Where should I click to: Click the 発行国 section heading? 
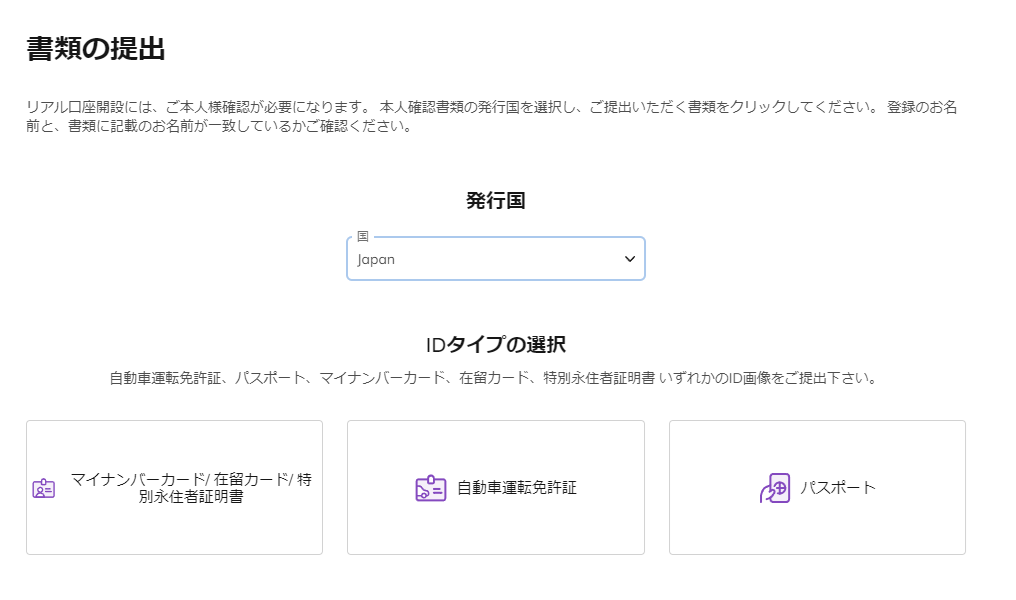point(495,199)
